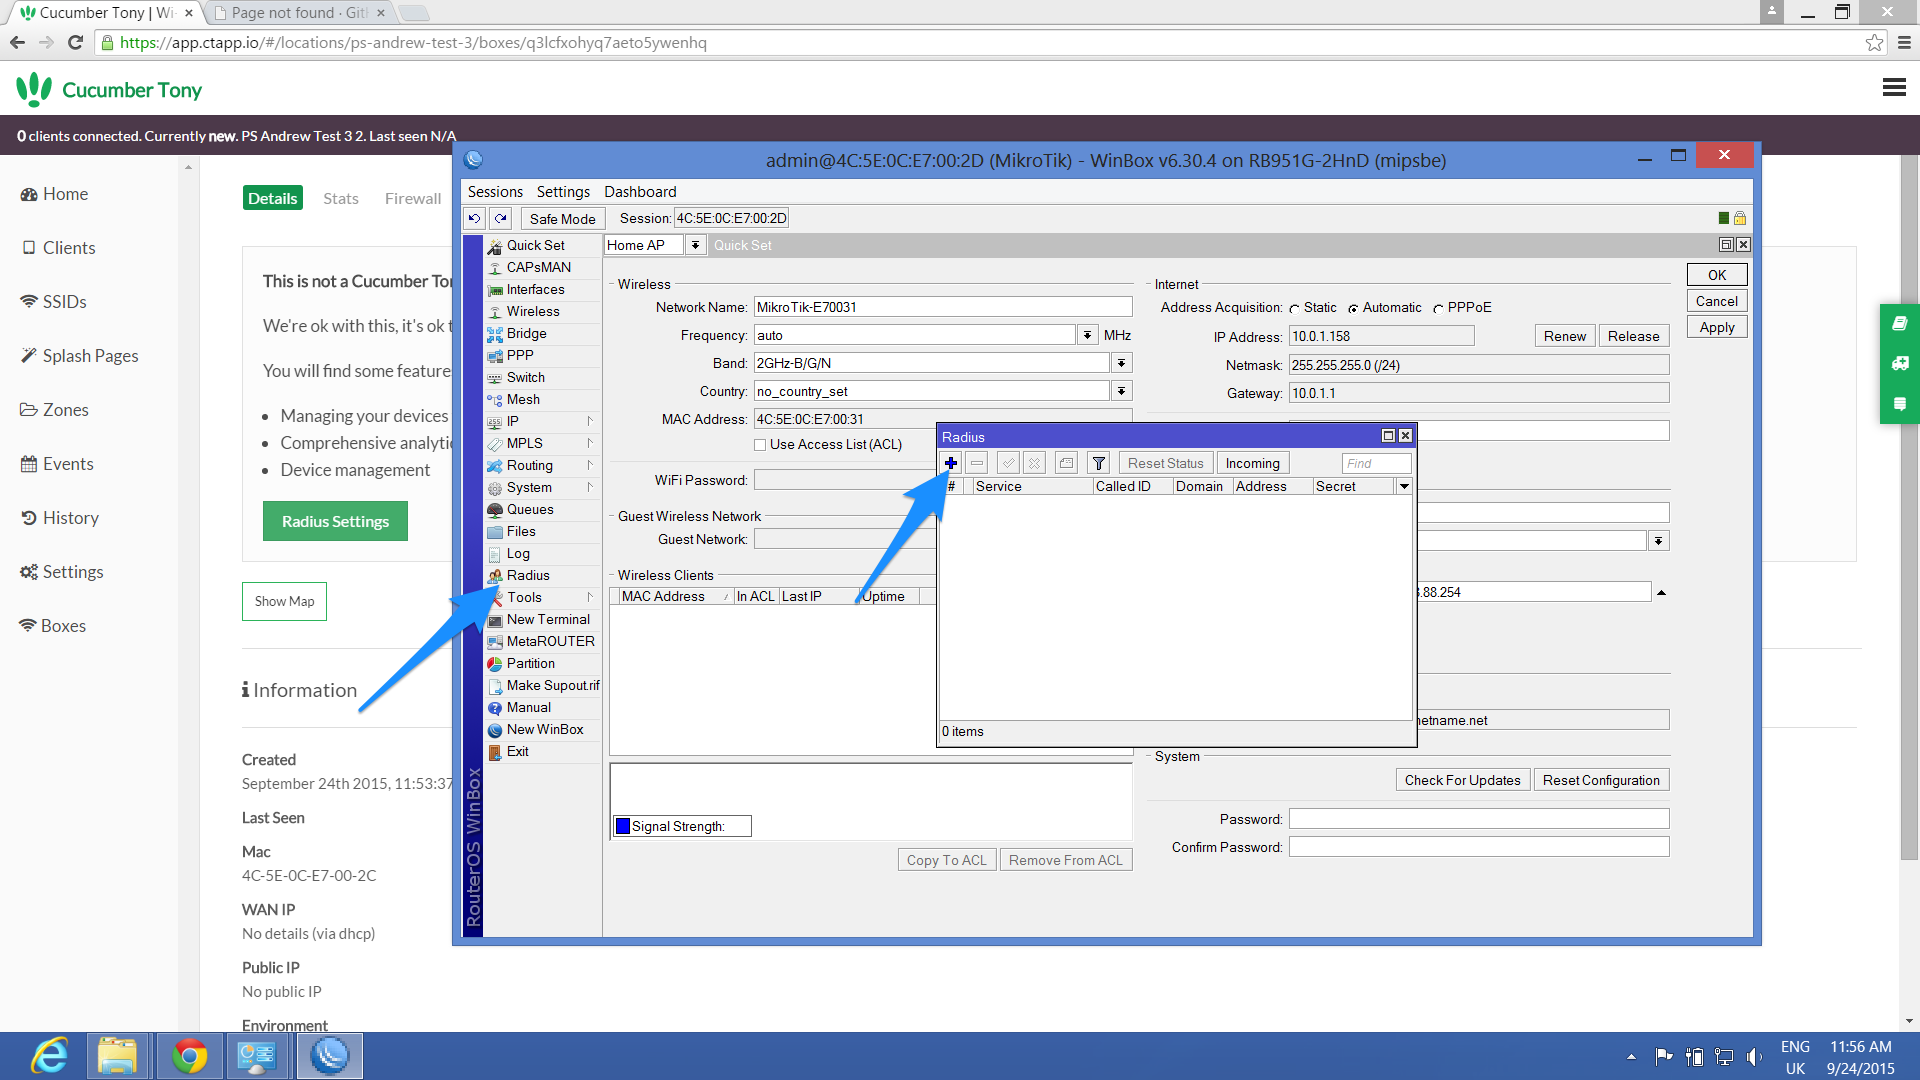This screenshot has width=1920, height=1080.
Task: Expand the IP submenu
Action: pyautogui.click(x=590, y=421)
